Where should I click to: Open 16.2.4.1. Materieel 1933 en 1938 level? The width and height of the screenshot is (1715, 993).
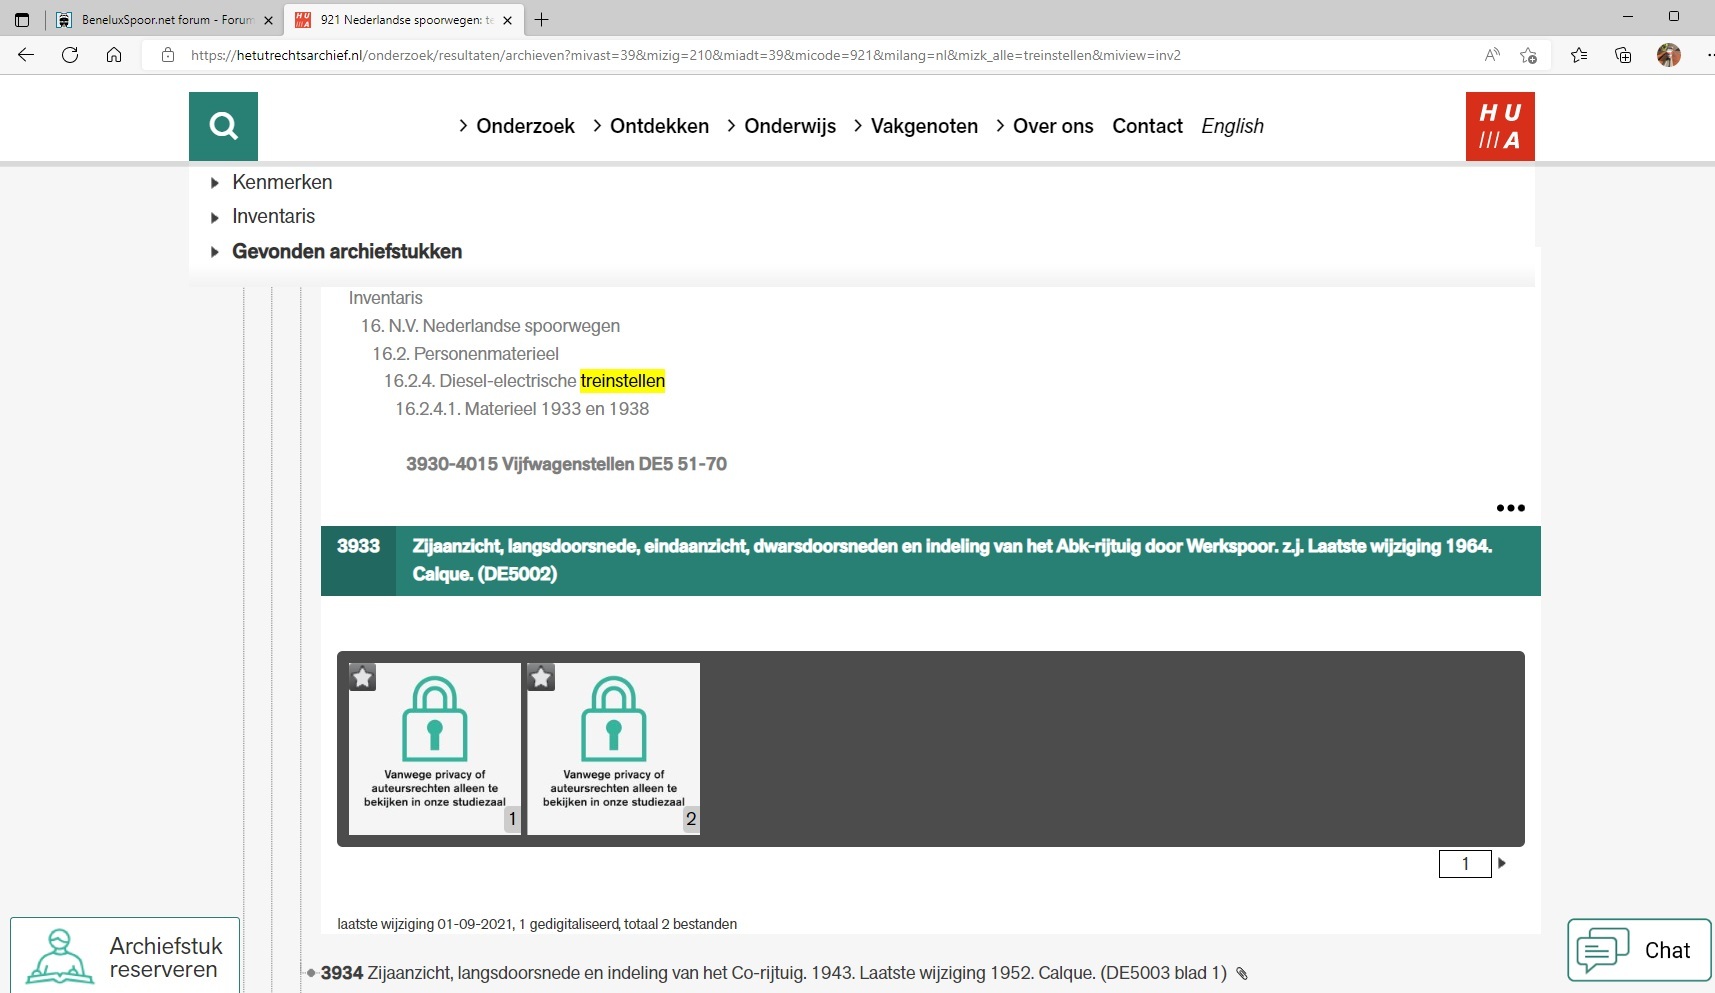(x=522, y=409)
